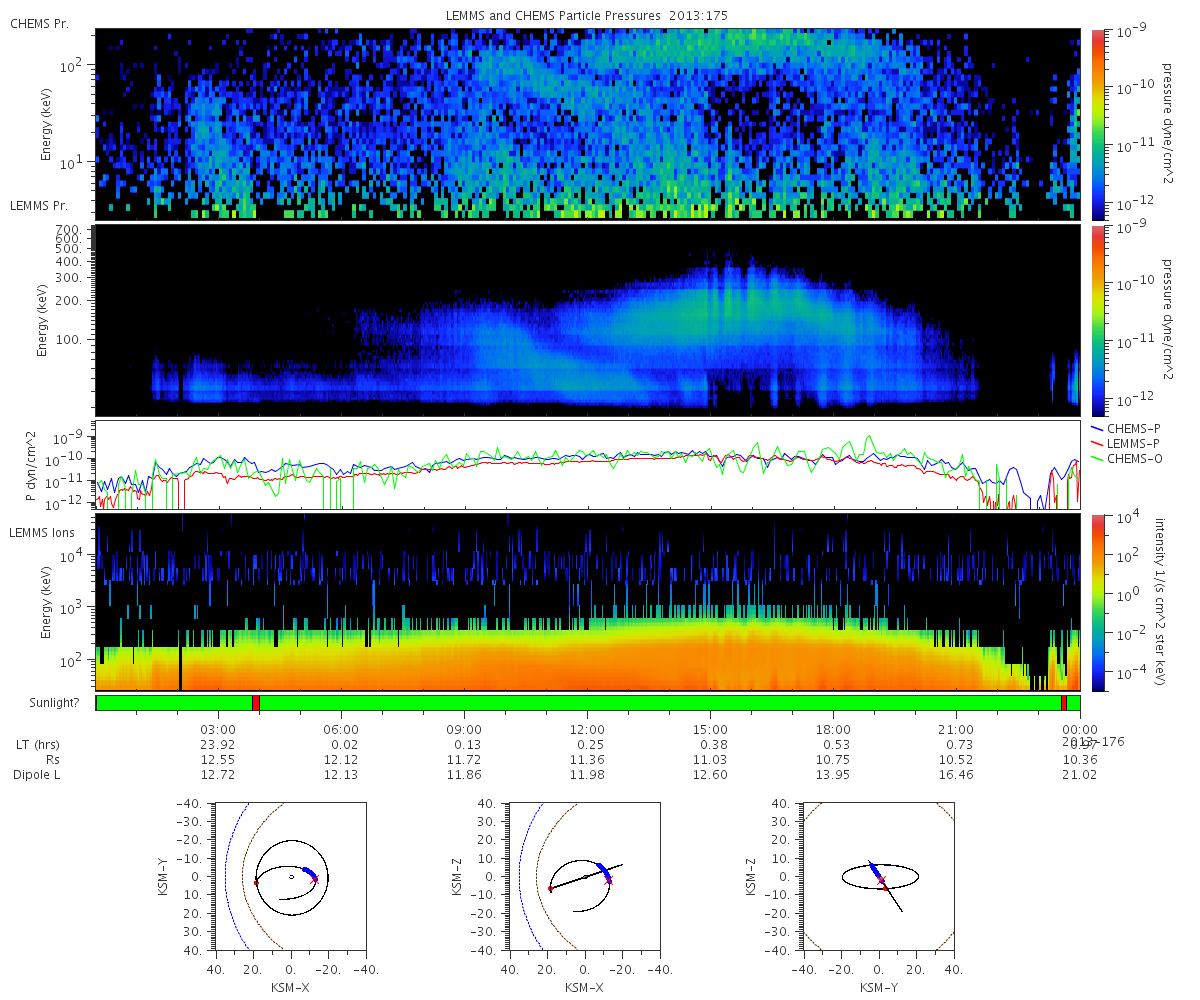Click the 03:00 time tick label
Image resolution: width=1200 pixels, height=1000 pixels.
click(218, 730)
